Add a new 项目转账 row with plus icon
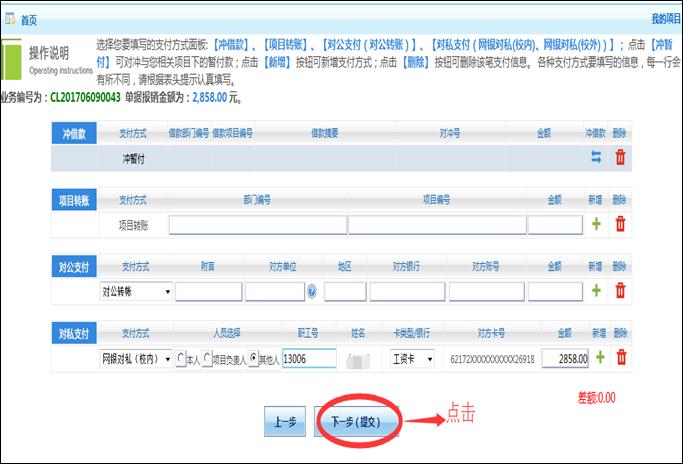This screenshot has width=683, height=464. coord(596,224)
